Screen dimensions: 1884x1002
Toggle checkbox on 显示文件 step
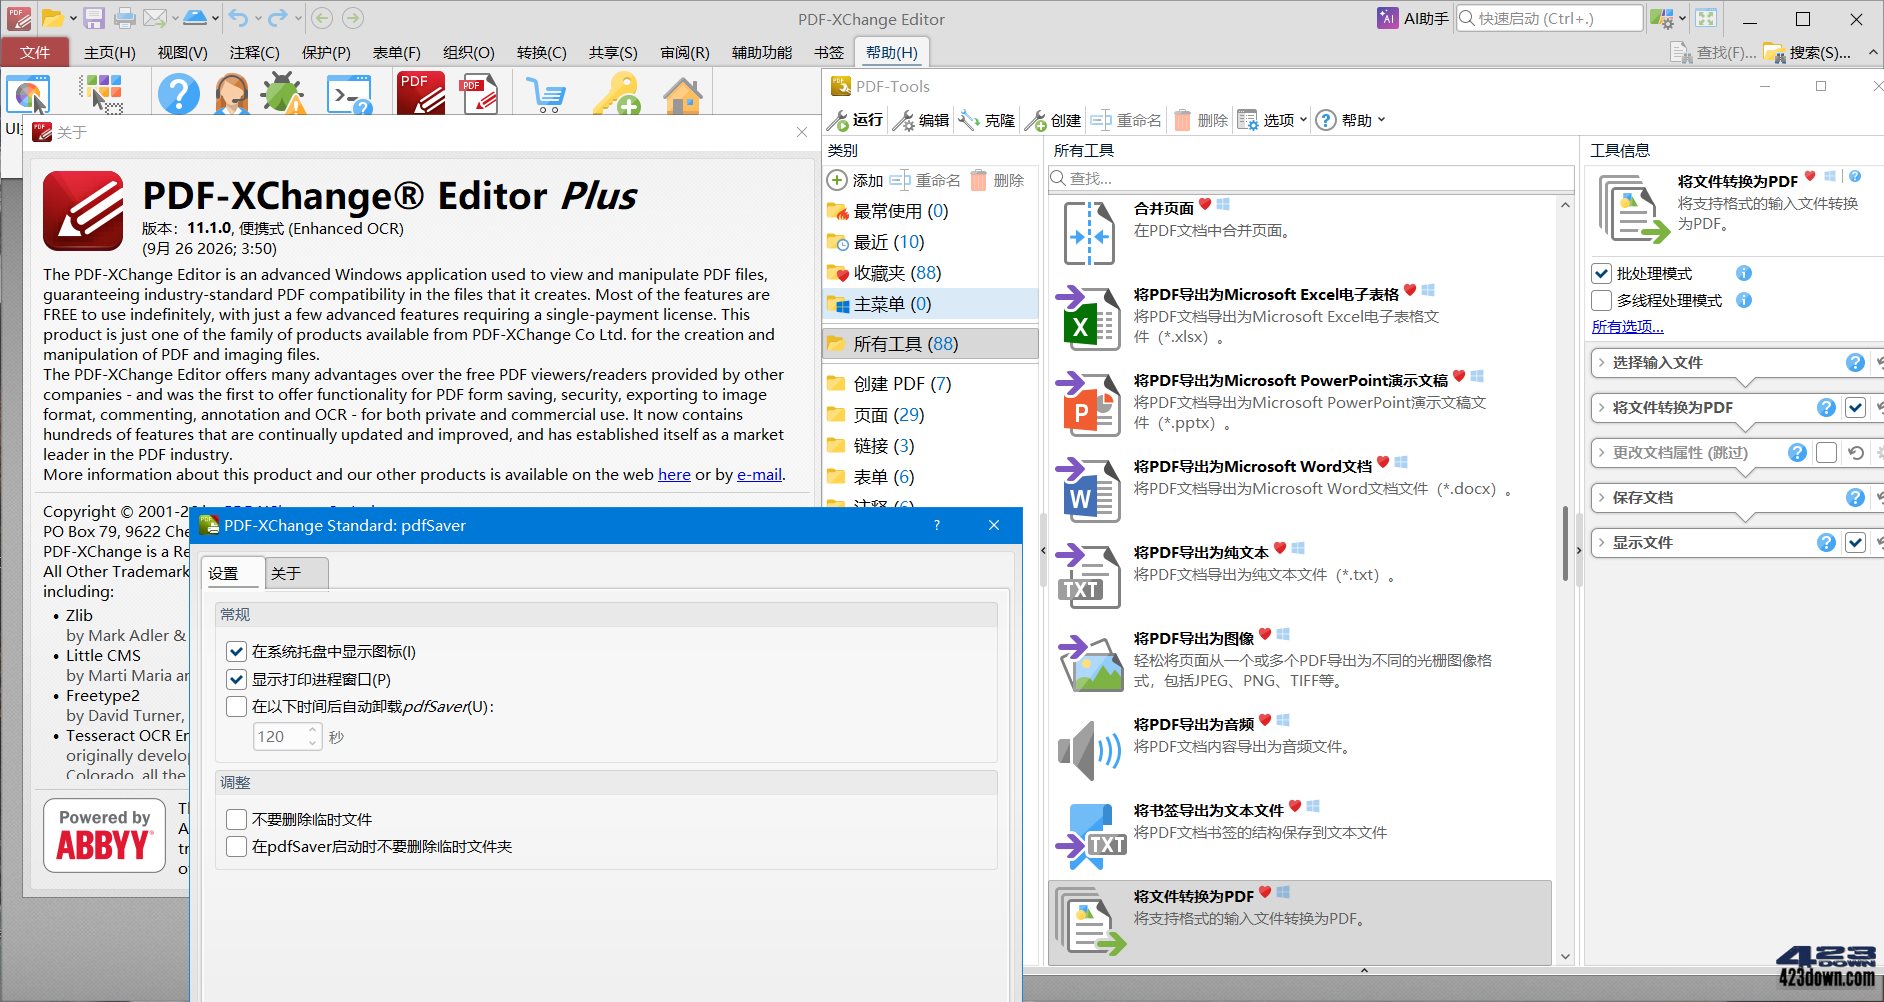(1856, 542)
